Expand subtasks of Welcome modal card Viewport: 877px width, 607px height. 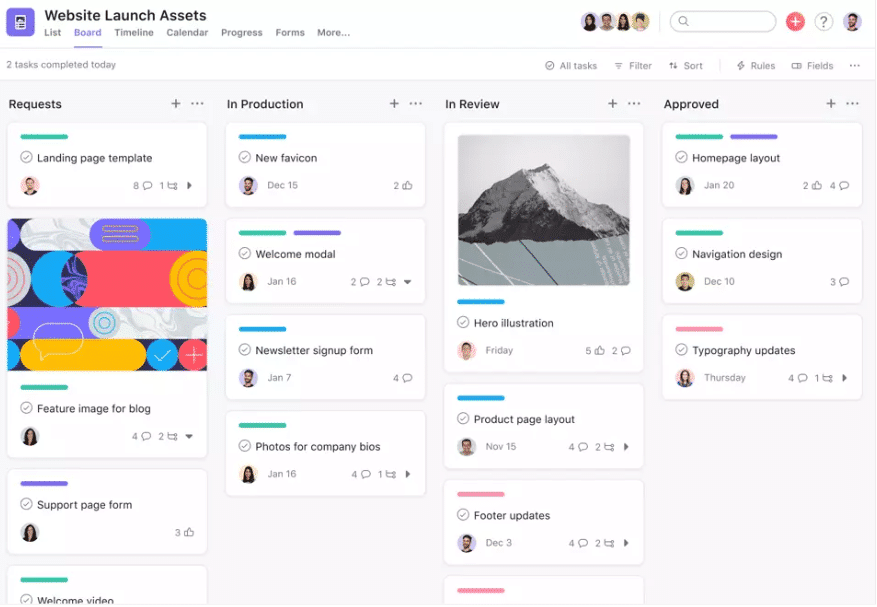(407, 282)
